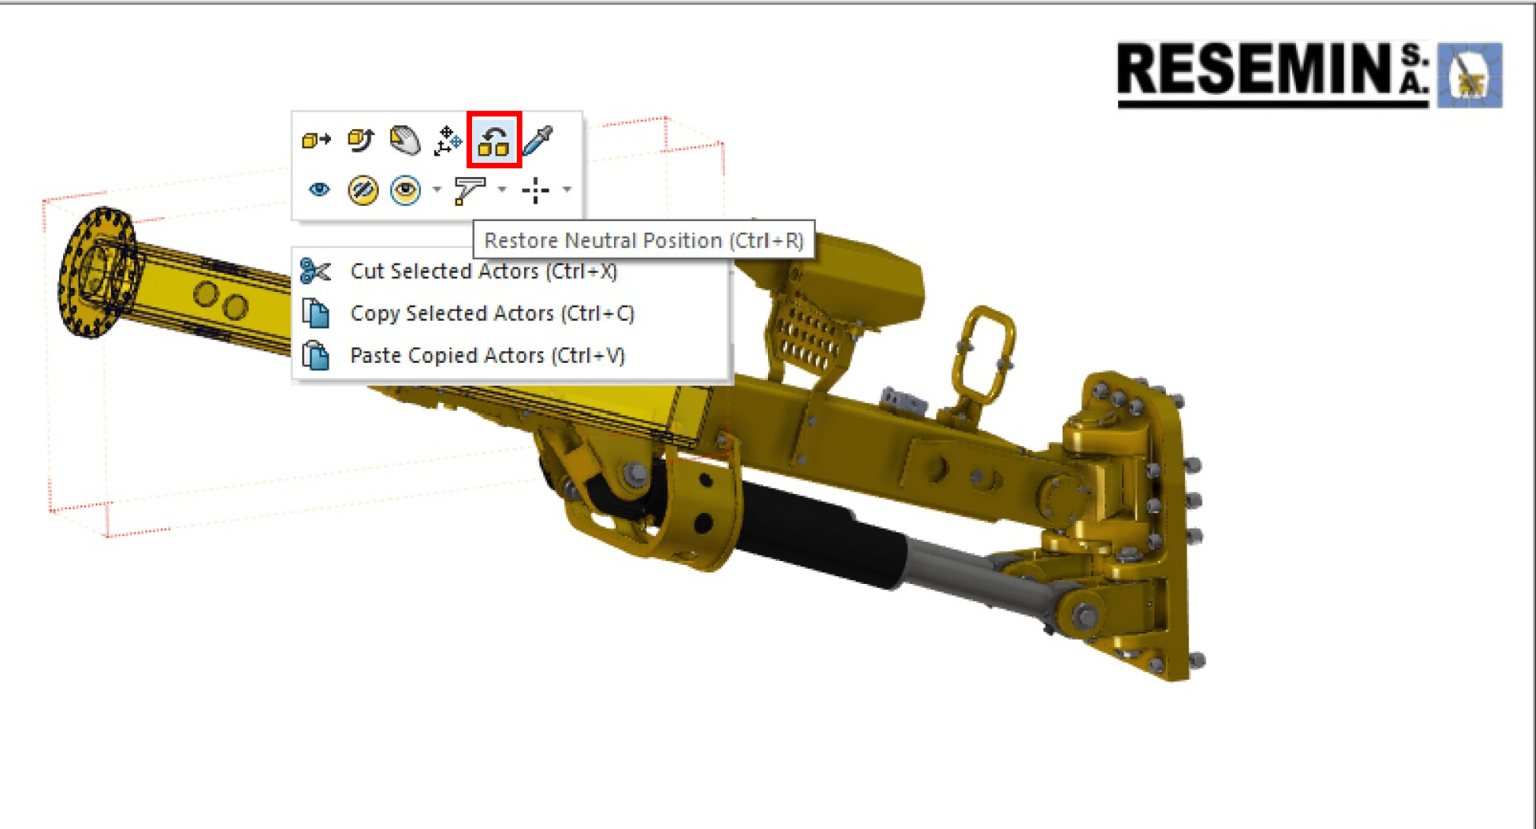This screenshot has height=829, width=1536.
Task: Toggle actor visibility with the blue eye icon
Action: coord(319,189)
